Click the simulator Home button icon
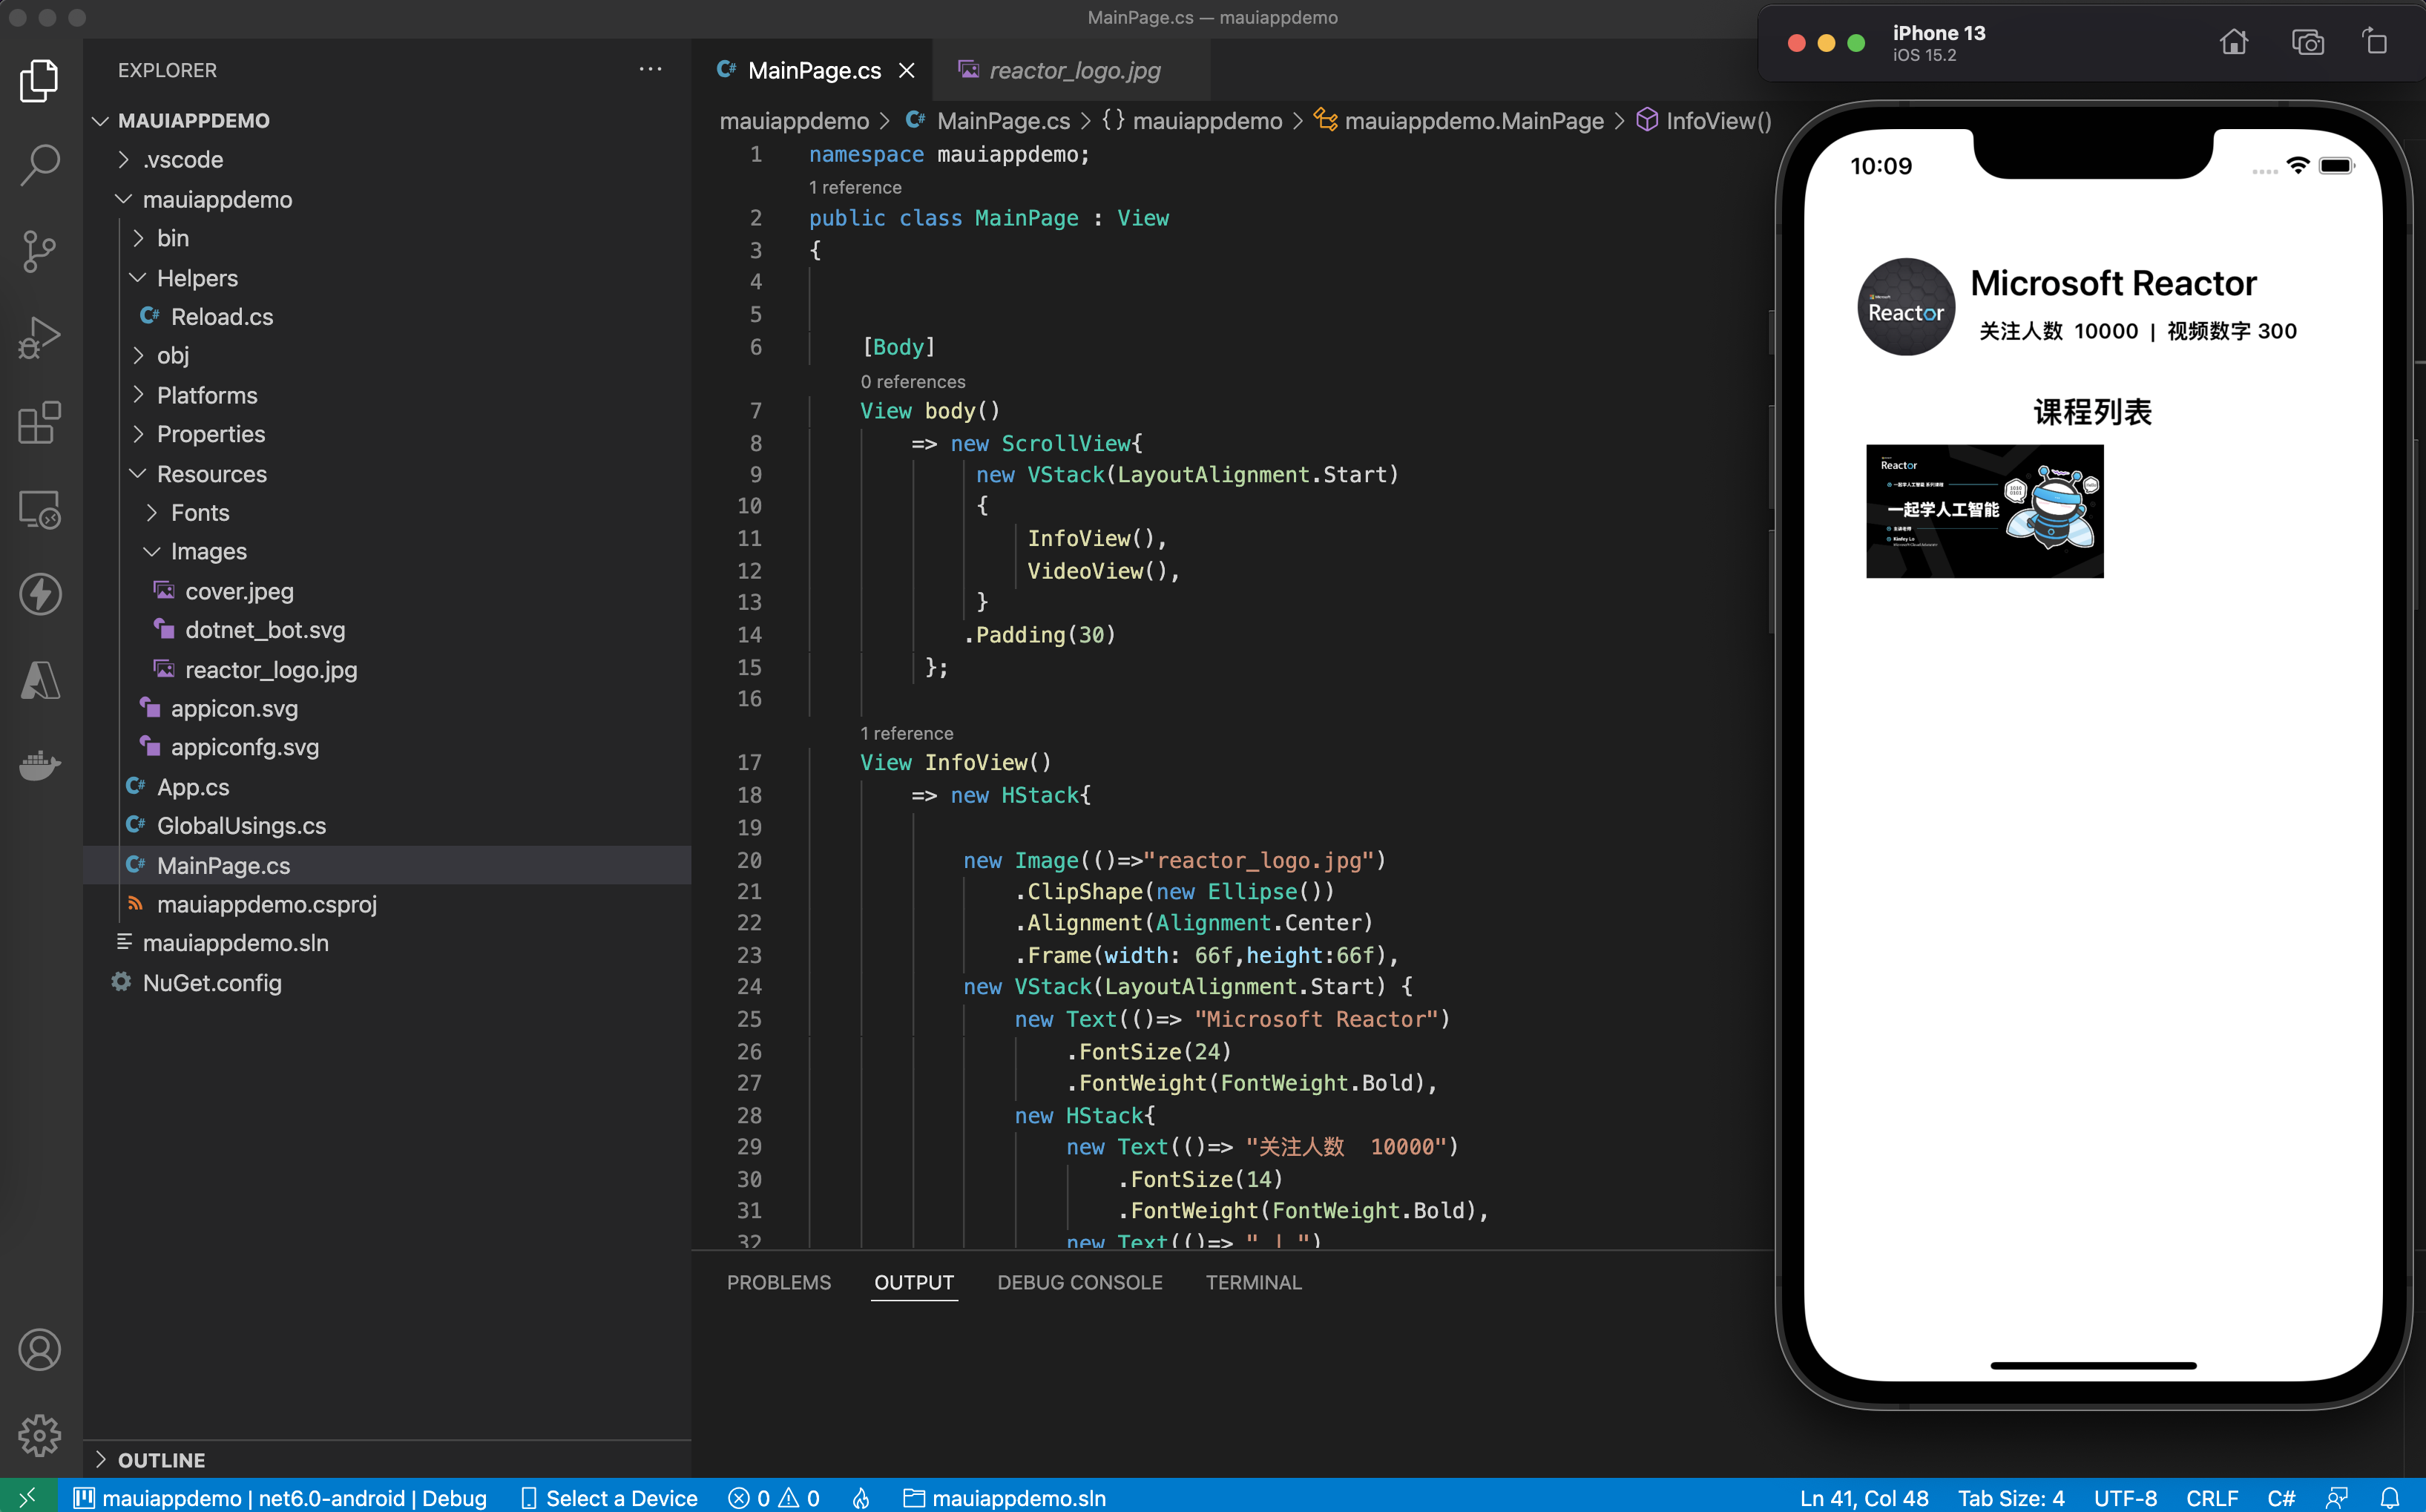Viewport: 2426px width, 1512px height. 2233,43
